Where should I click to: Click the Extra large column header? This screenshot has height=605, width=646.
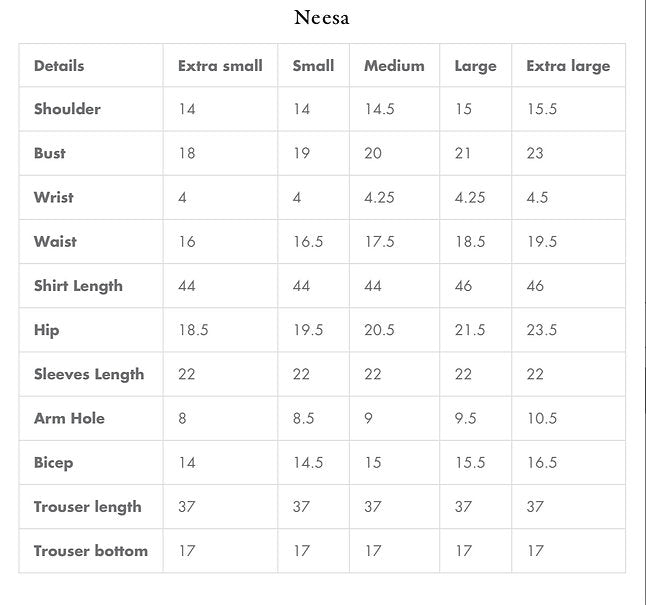pyautogui.click(x=568, y=66)
